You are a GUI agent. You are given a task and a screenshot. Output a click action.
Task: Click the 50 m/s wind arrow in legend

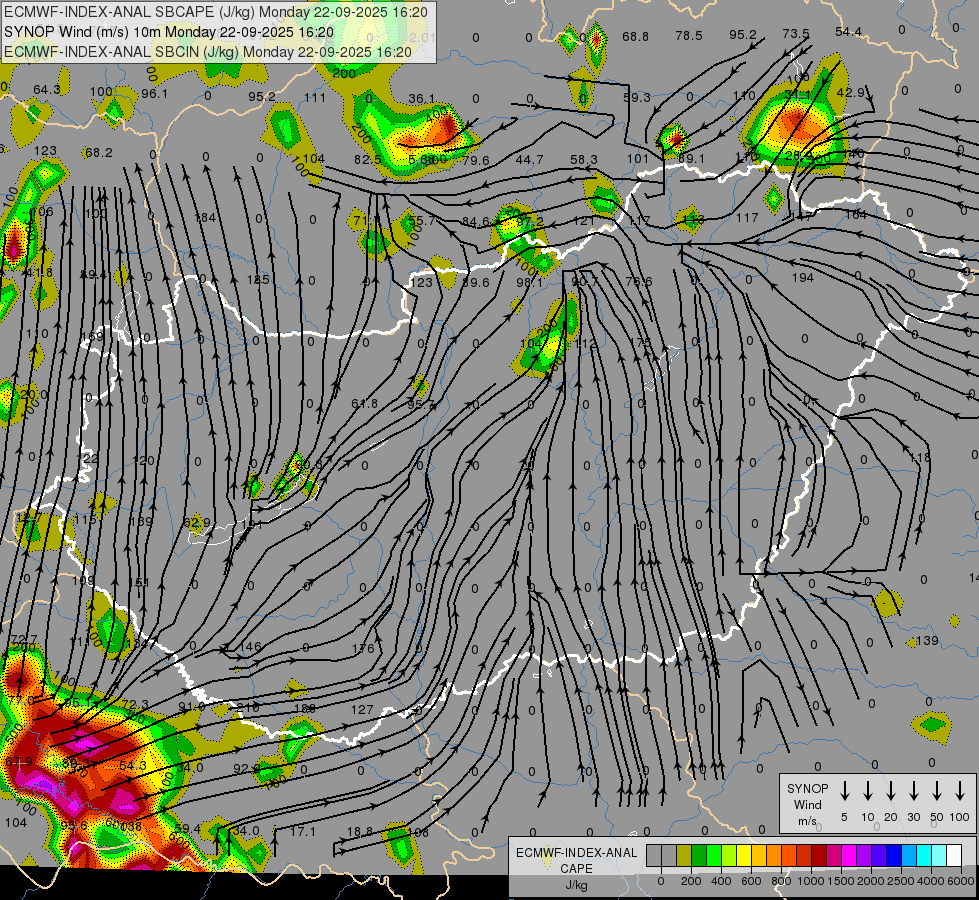(937, 791)
